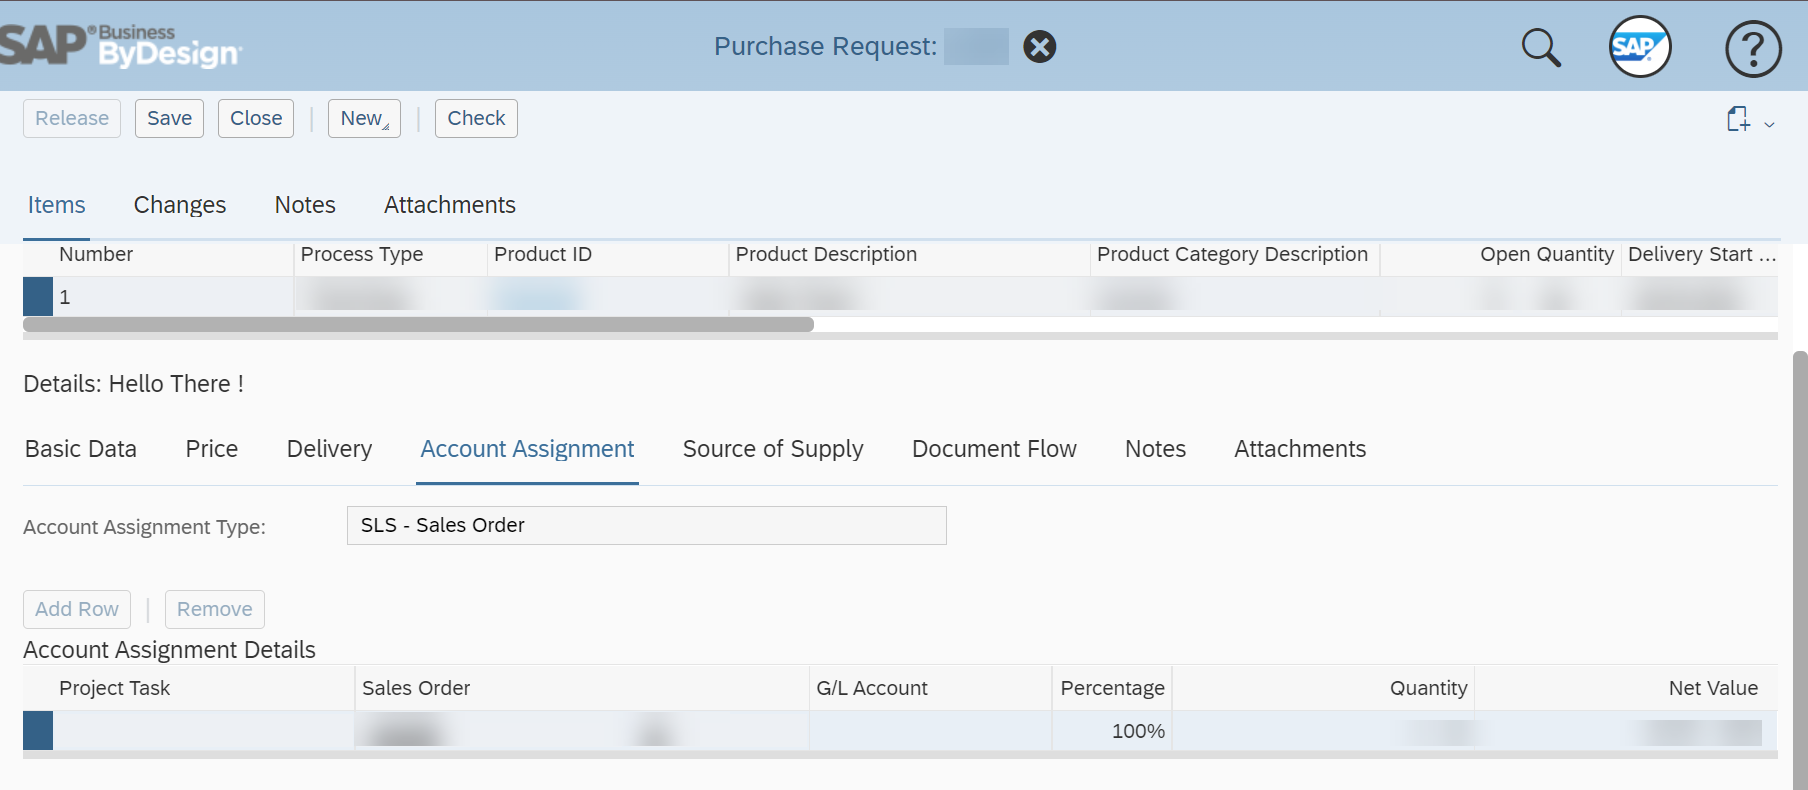
Task: Open the top-level Attachments tab
Action: click(x=450, y=205)
